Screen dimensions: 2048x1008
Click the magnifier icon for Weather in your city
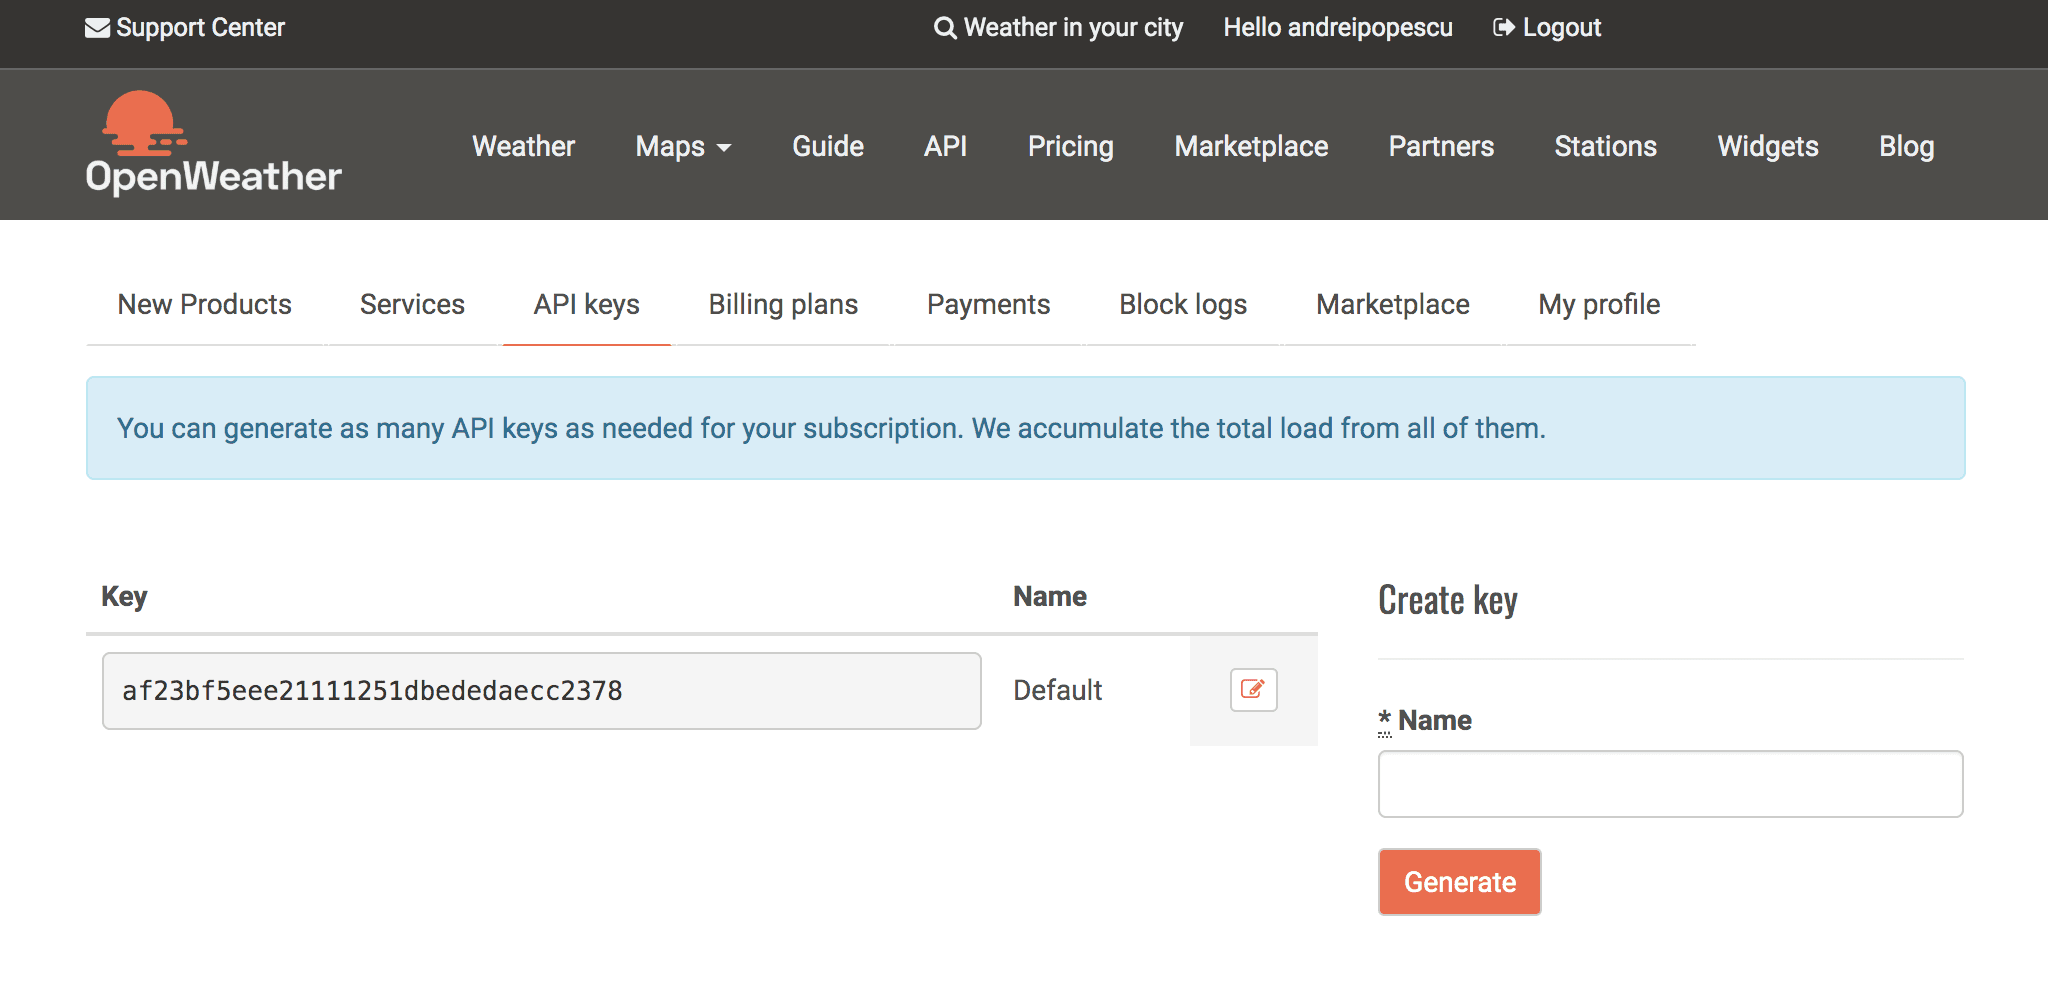click(945, 28)
